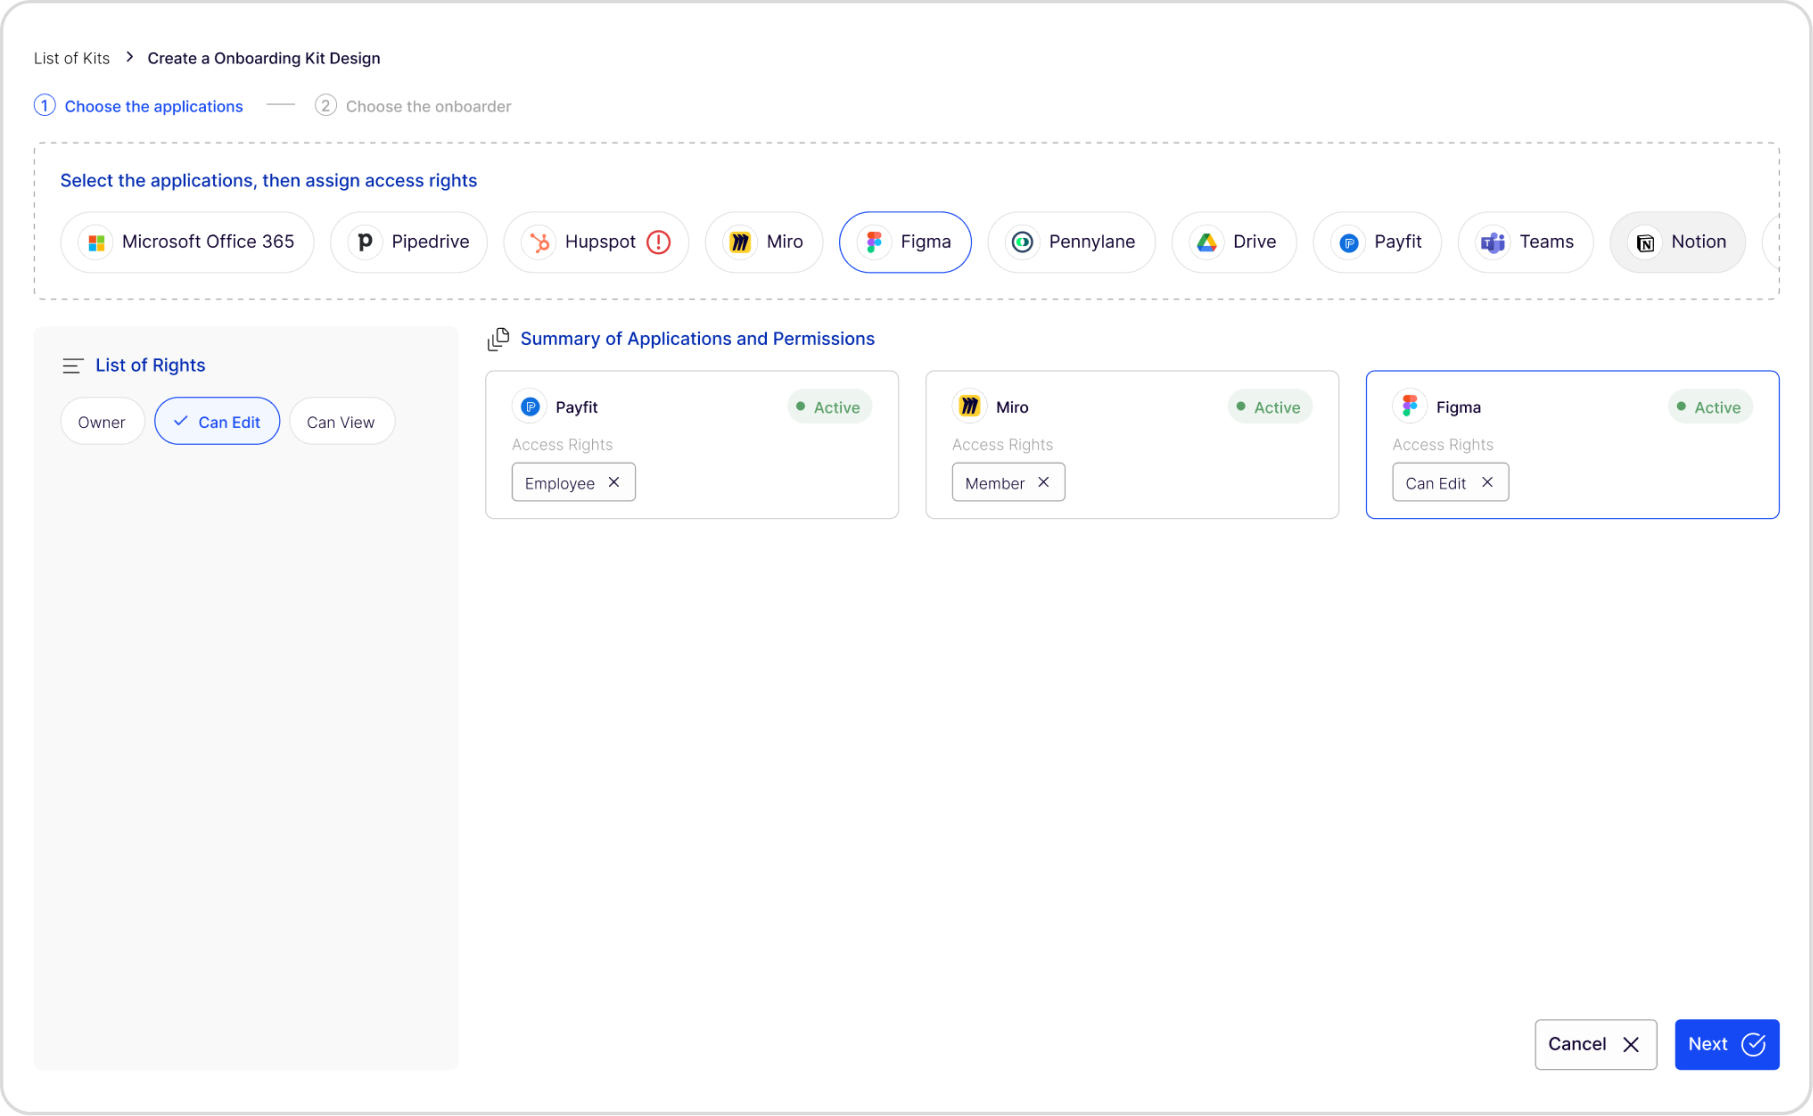Remove the Employee right from Payfit
The width and height of the screenshot is (1813, 1116).
click(x=614, y=482)
